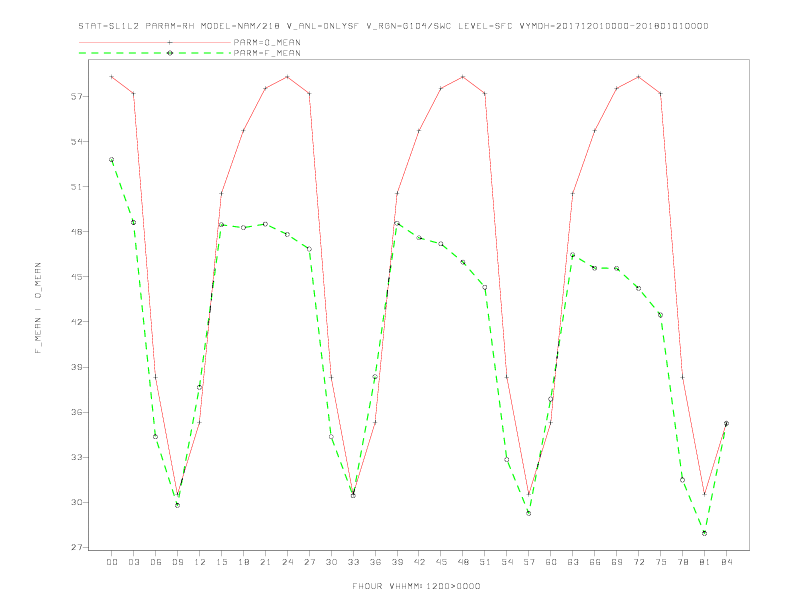Click the green F_MEAN circle marker at hour 00
792x612 pixels.
pyautogui.click(x=112, y=160)
